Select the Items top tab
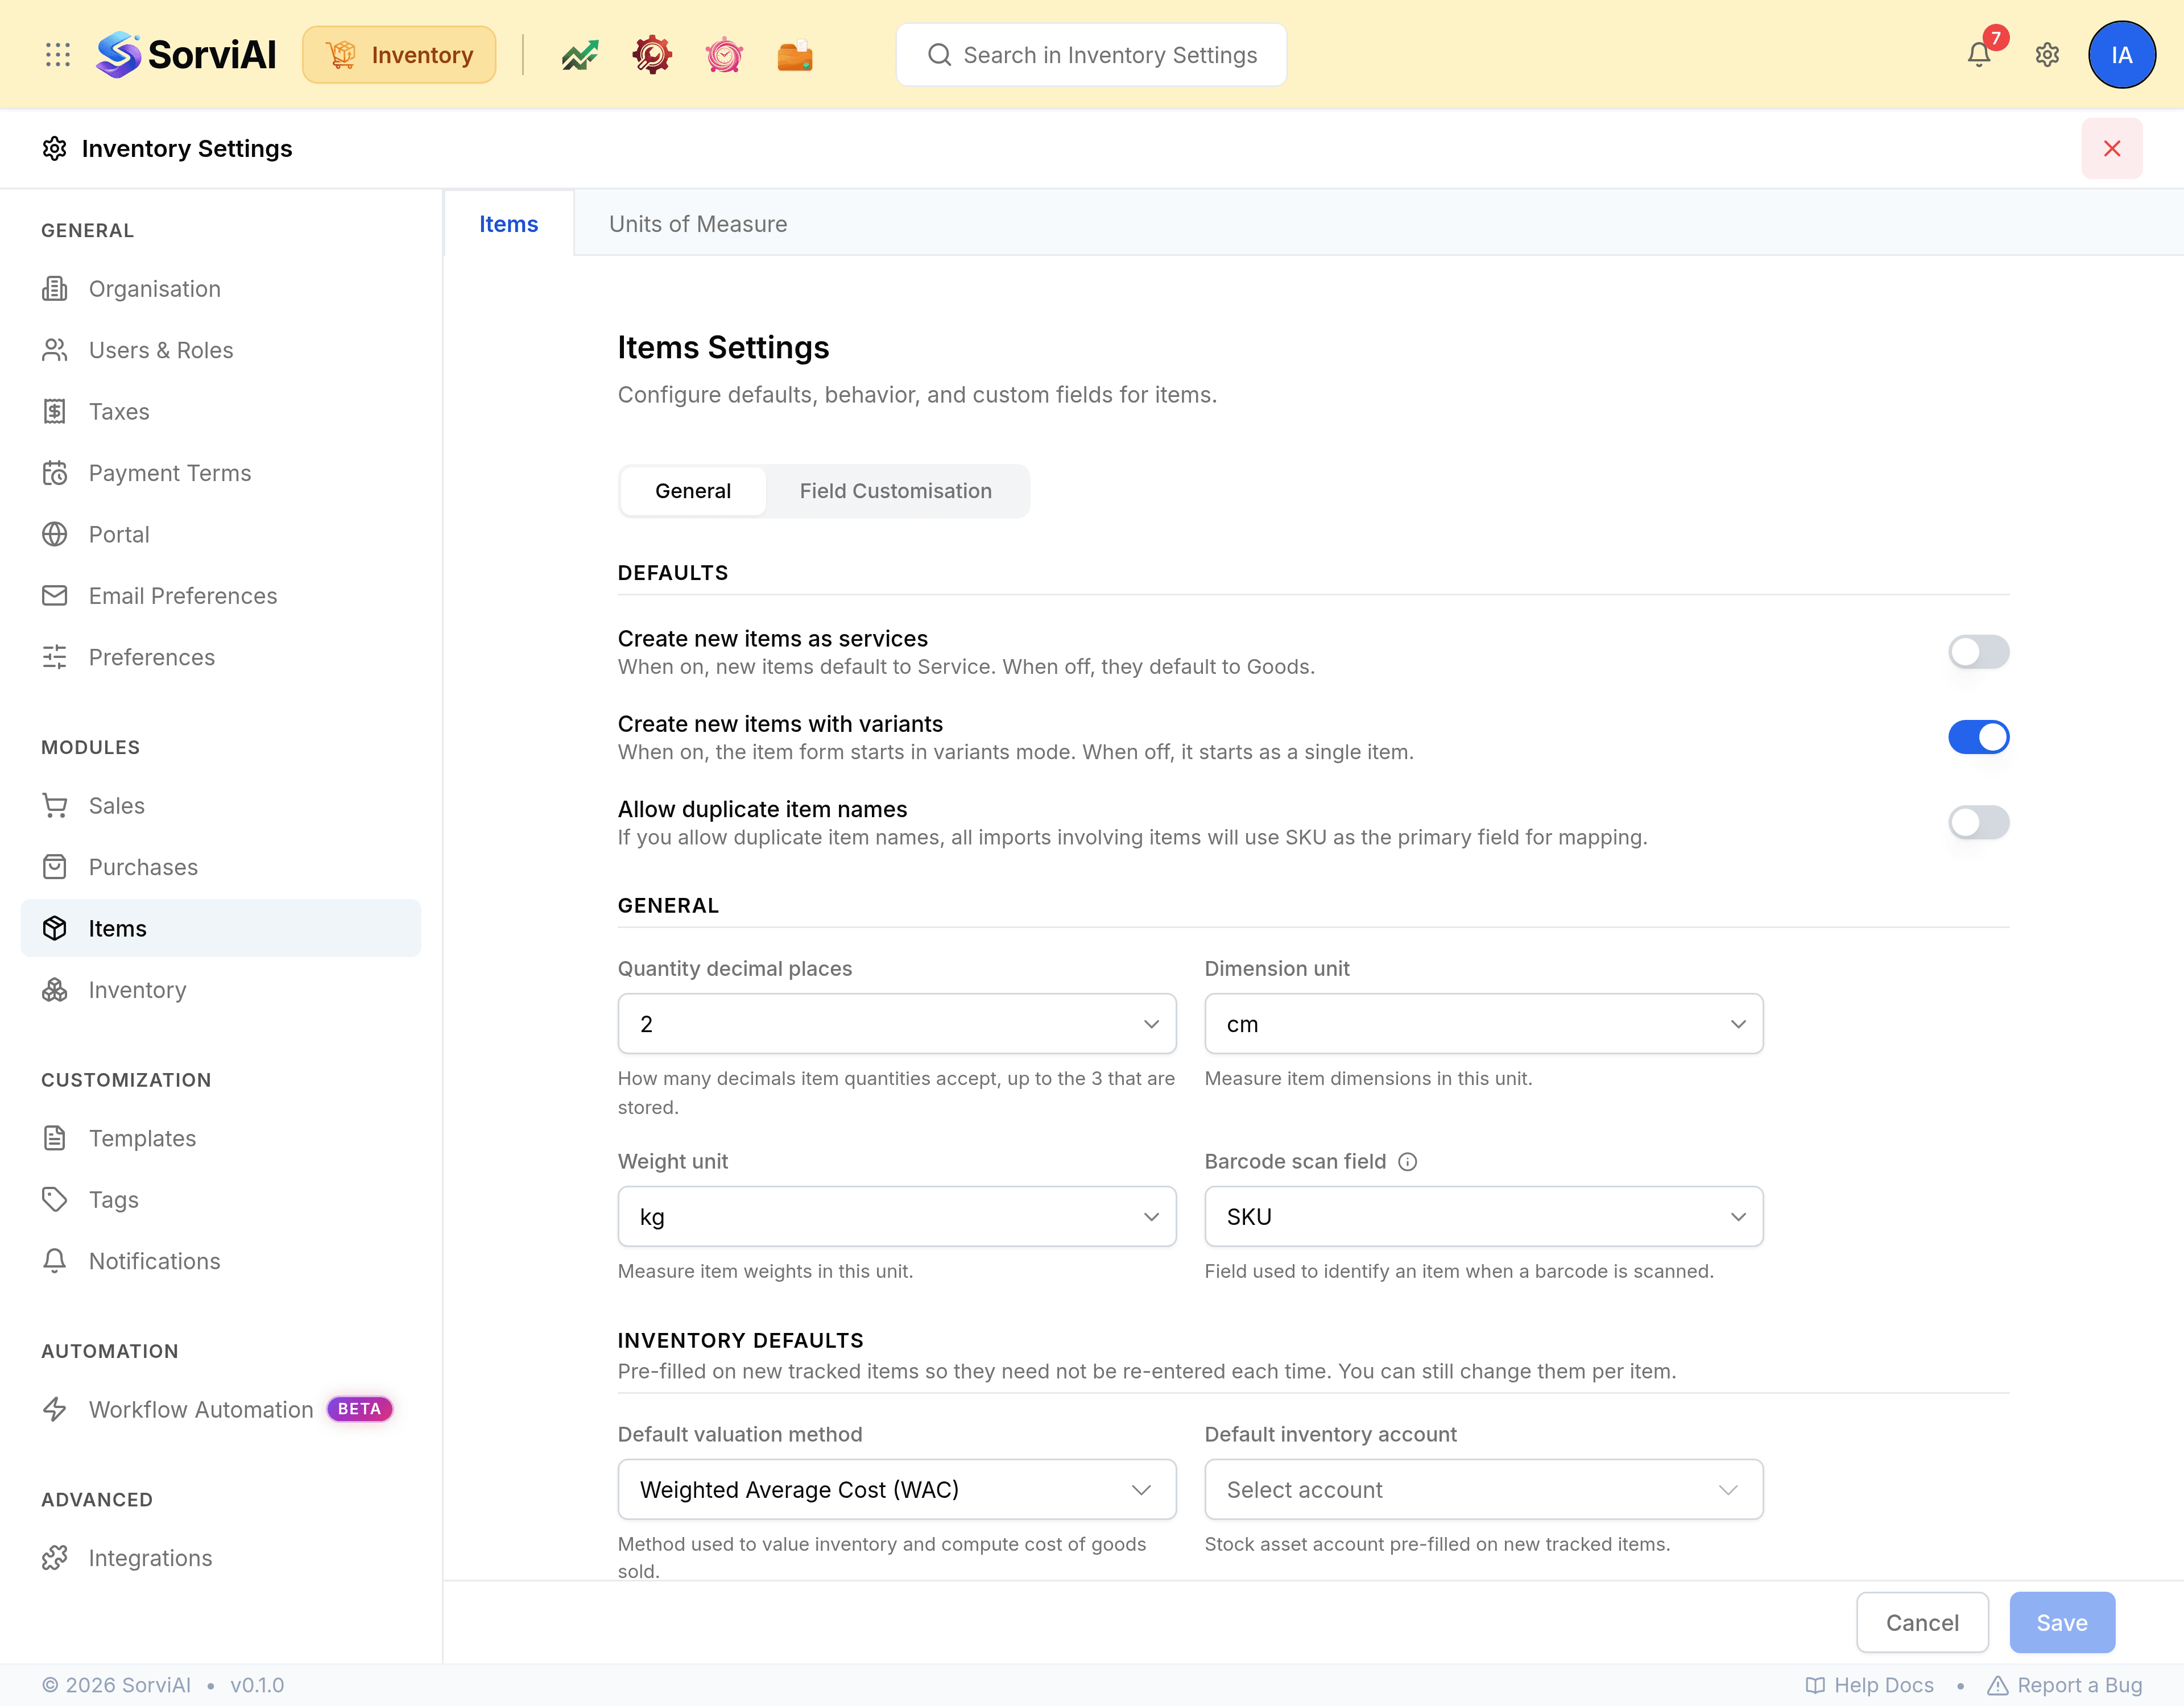Screen dimensions: 2184x1706 tap(508, 224)
